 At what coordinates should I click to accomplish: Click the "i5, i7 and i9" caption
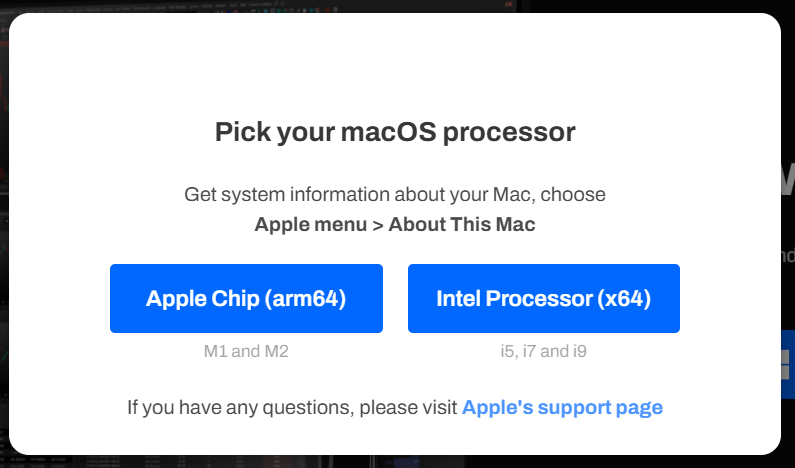[x=543, y=351]
